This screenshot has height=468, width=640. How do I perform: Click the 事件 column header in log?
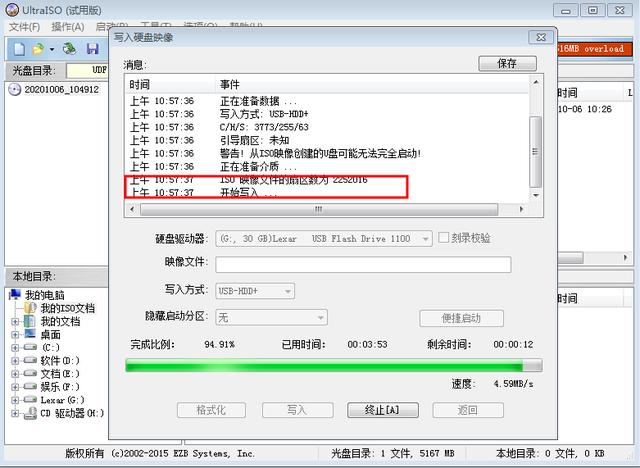click(371, 84)
